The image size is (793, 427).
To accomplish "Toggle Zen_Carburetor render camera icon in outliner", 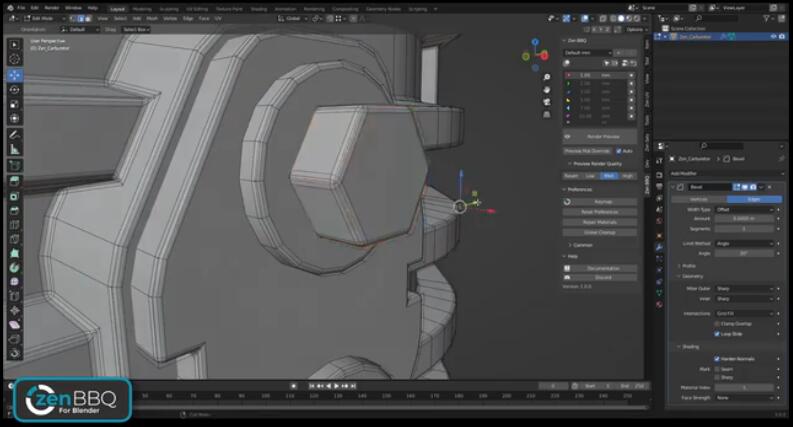I will click(x=782, y=36).
